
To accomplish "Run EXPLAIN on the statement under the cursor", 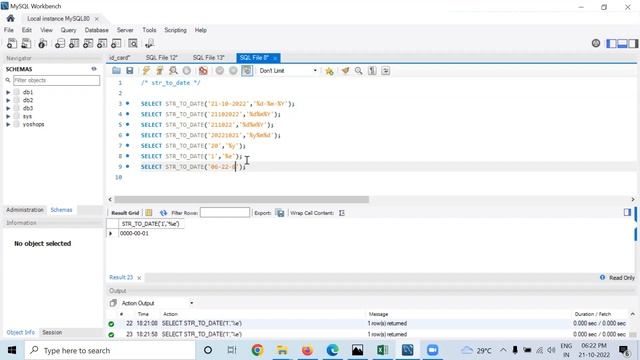I will 173,71.
